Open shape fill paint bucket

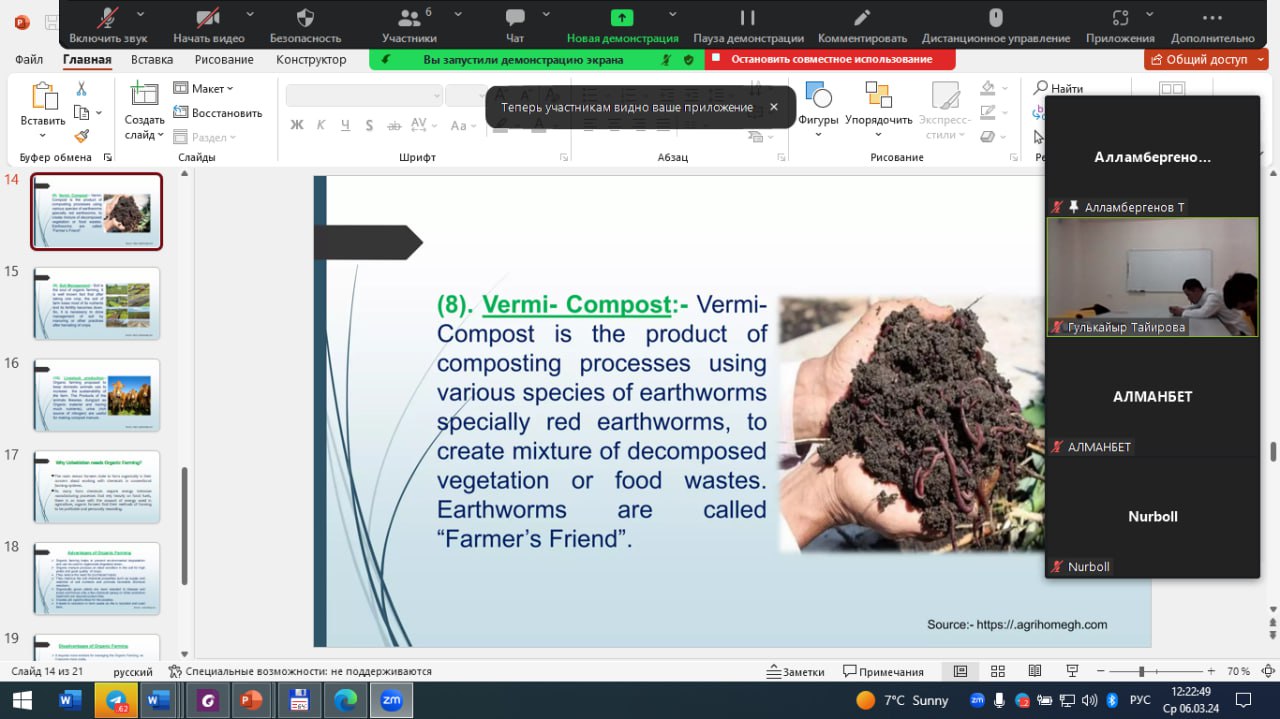[x=988, y=88]
